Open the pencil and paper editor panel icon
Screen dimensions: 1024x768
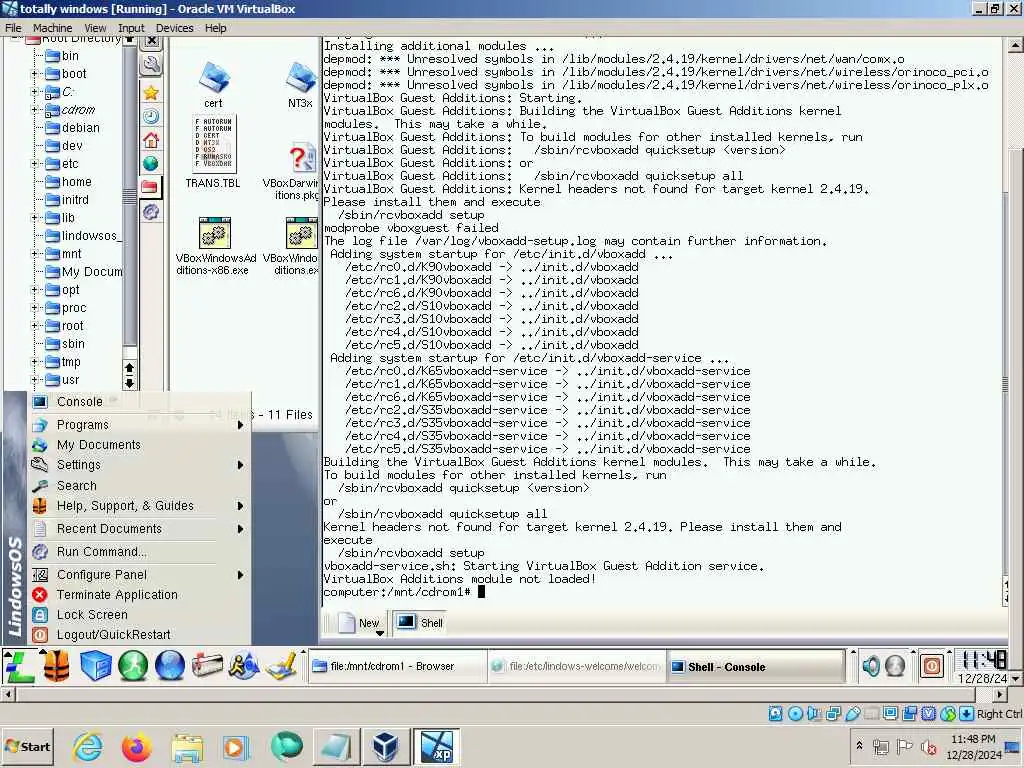click(x=281, y=666)
